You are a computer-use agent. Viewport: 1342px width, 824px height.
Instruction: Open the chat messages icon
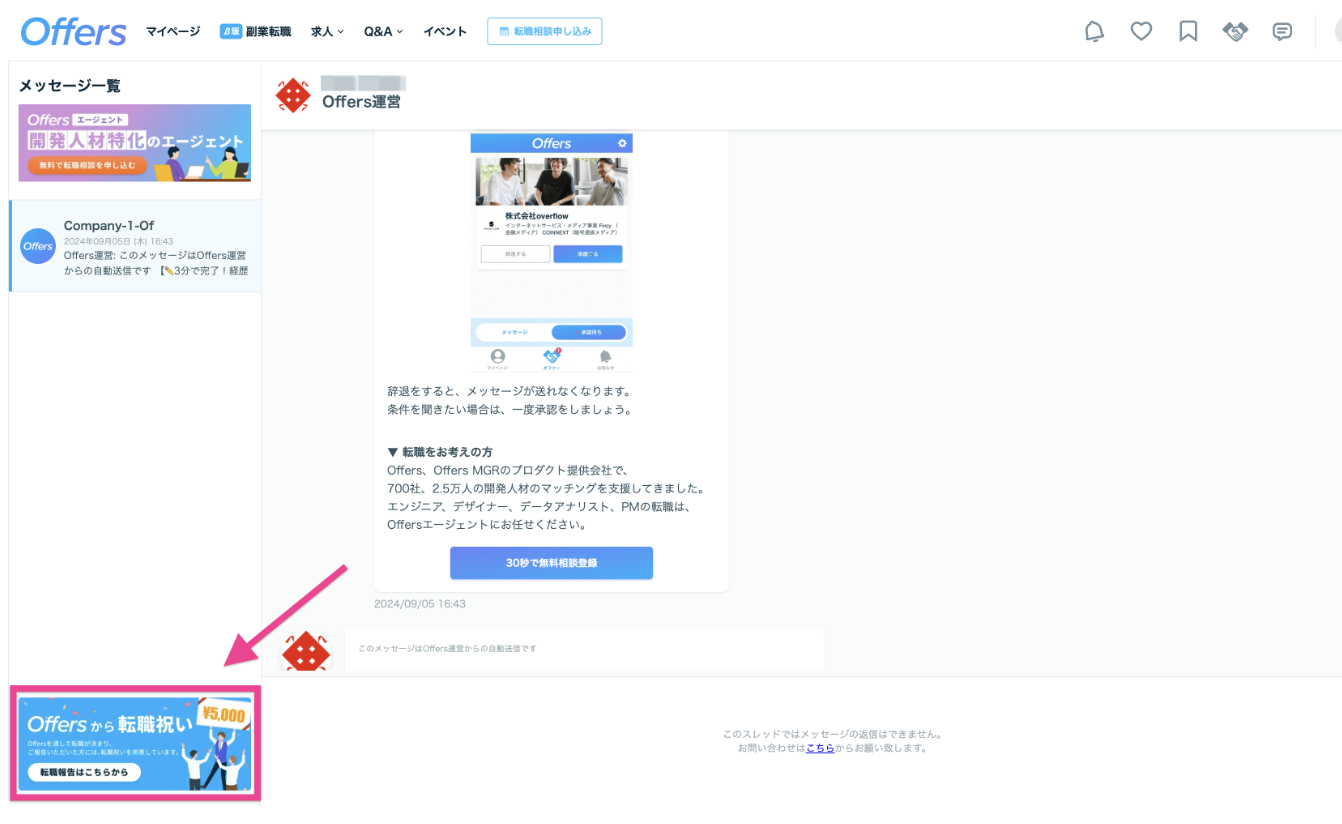[1282, 32]
